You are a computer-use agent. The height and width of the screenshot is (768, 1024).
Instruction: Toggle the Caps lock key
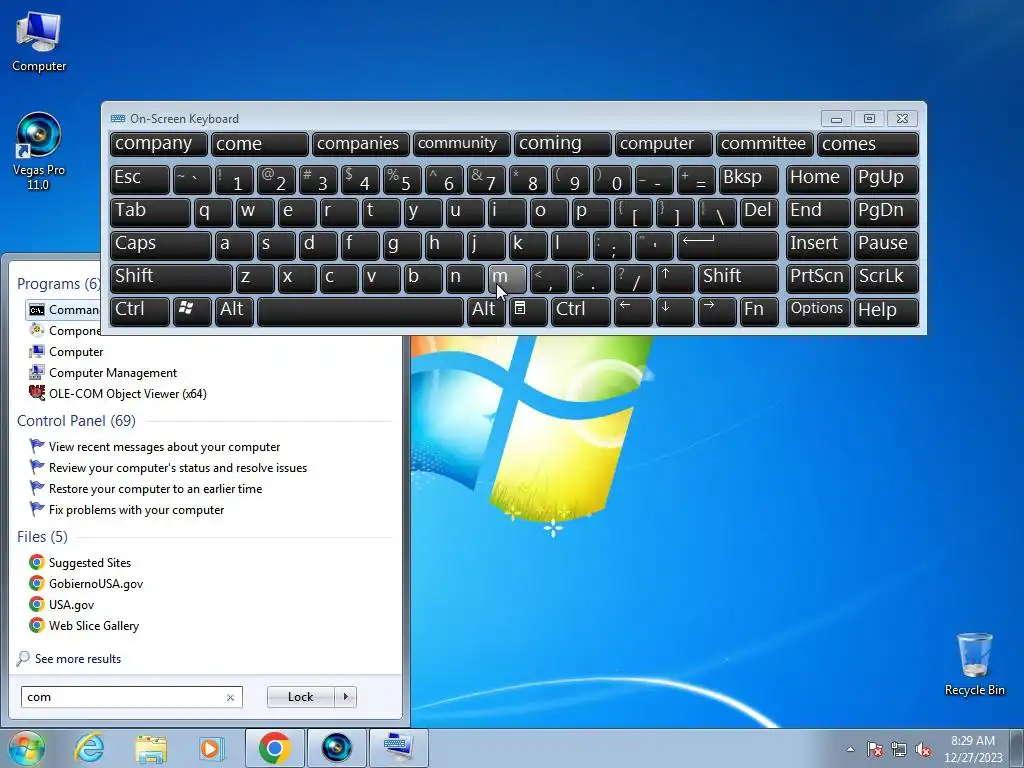pos(161,246)
